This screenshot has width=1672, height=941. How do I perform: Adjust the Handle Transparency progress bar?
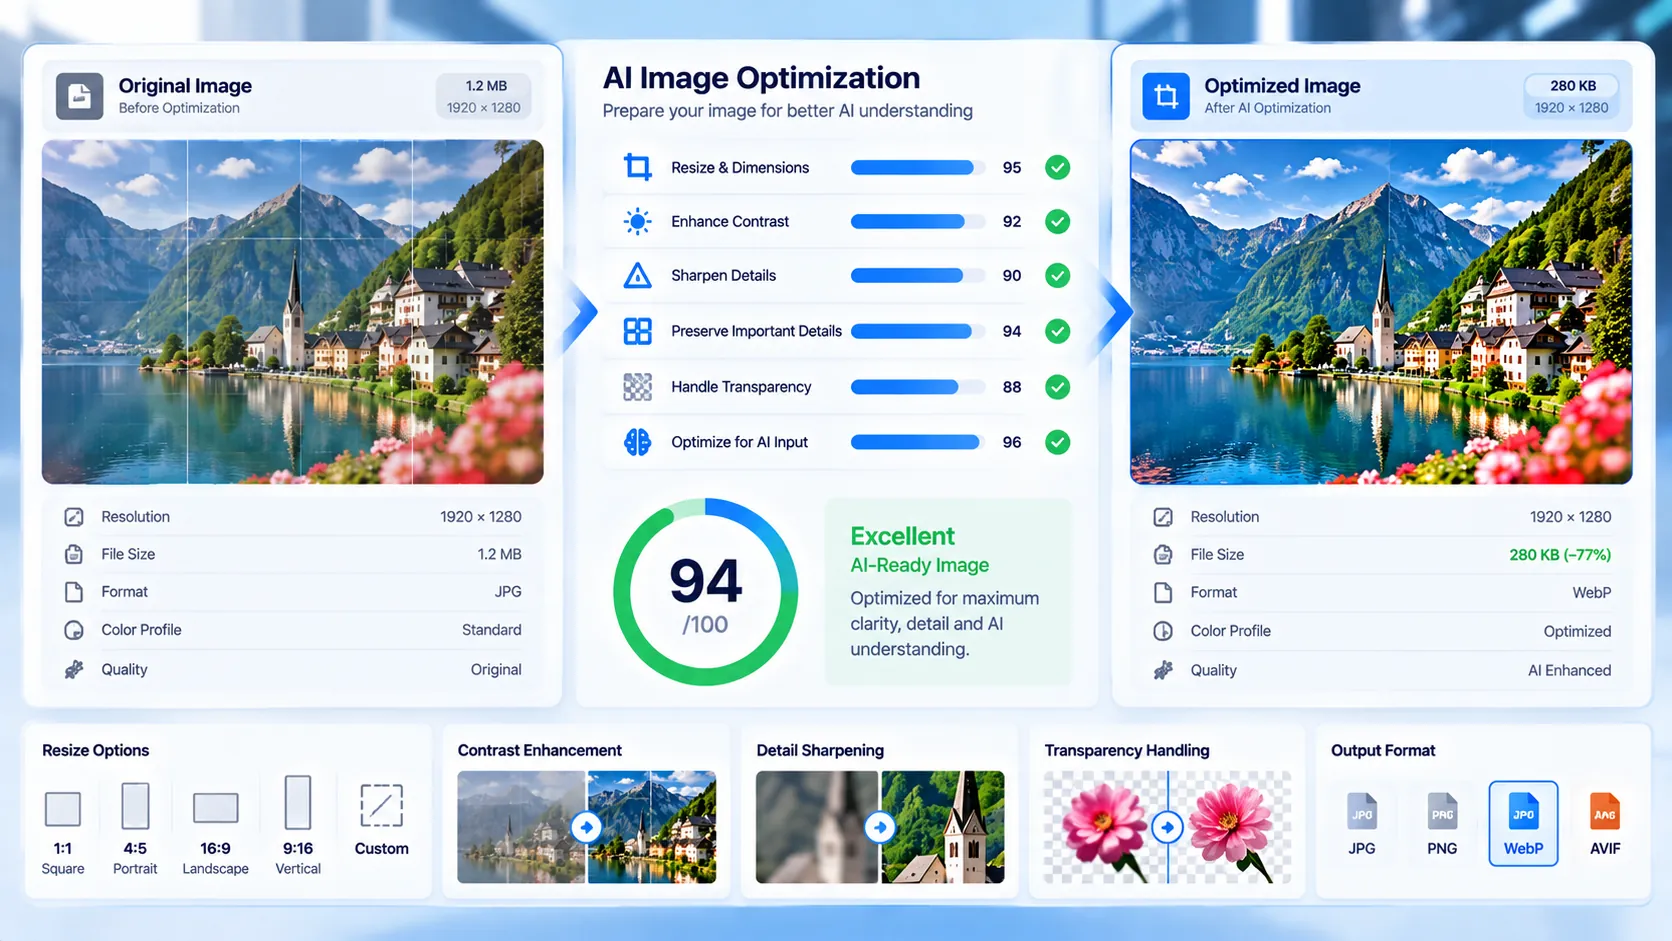[917, 386]
